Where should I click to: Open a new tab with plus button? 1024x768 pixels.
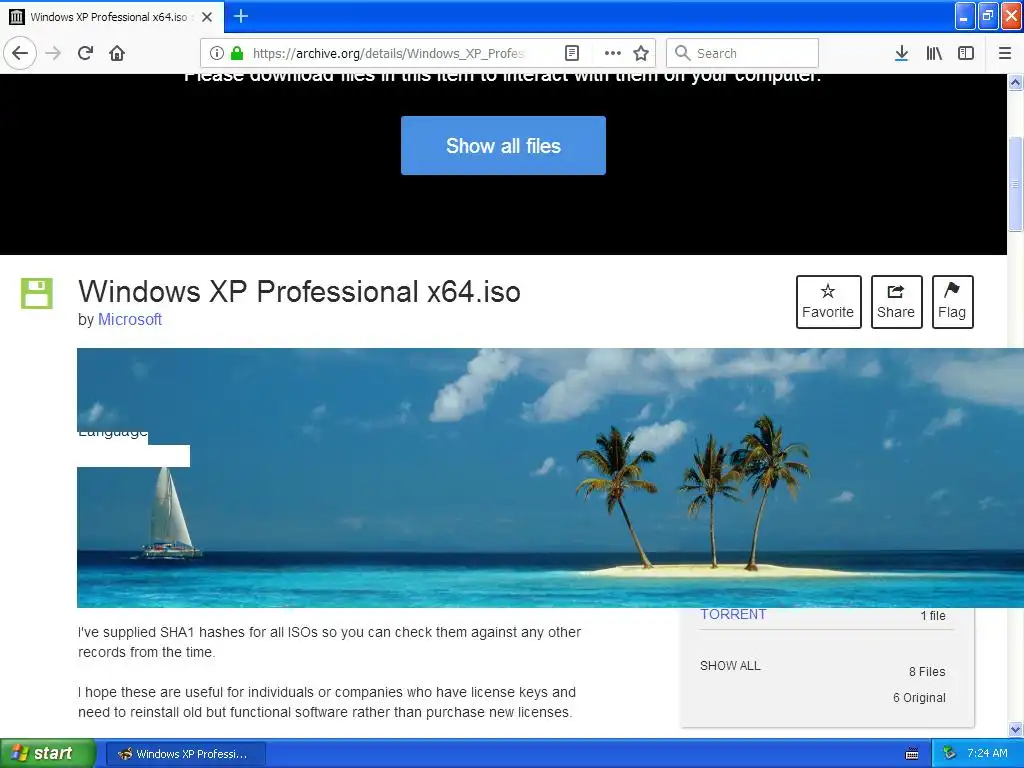tap(241, 16)
